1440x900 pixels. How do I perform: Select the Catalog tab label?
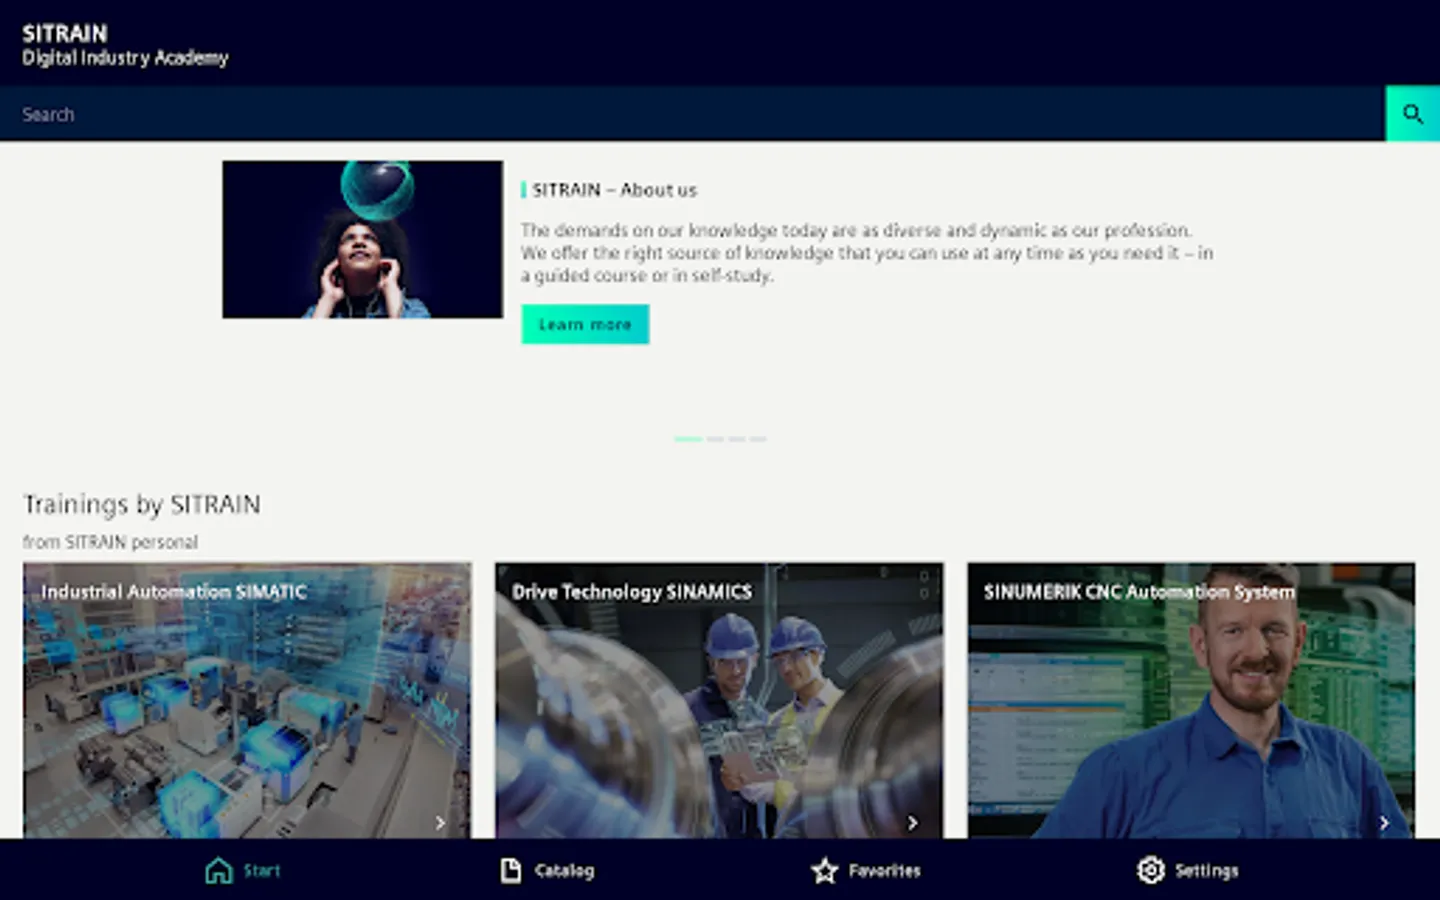(x=564, y=871)
